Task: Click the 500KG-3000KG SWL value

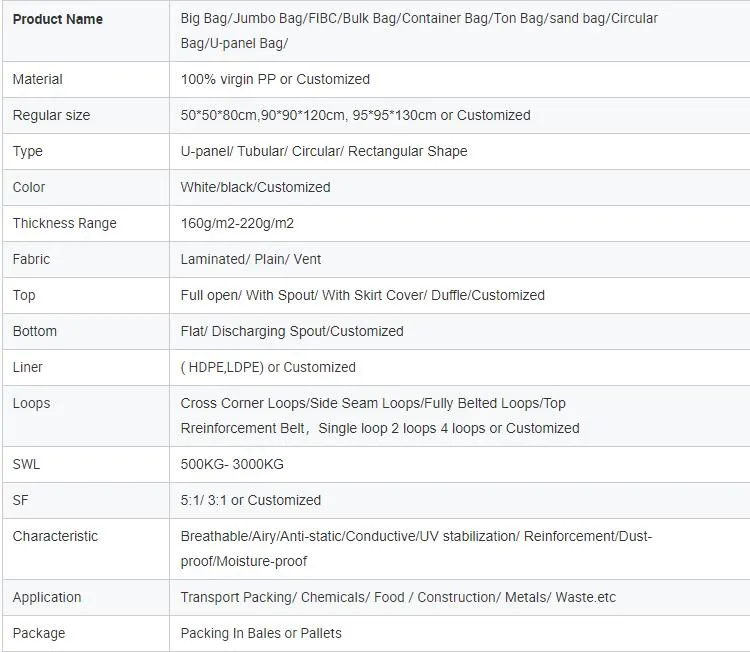Action: (x=232, y=464)
